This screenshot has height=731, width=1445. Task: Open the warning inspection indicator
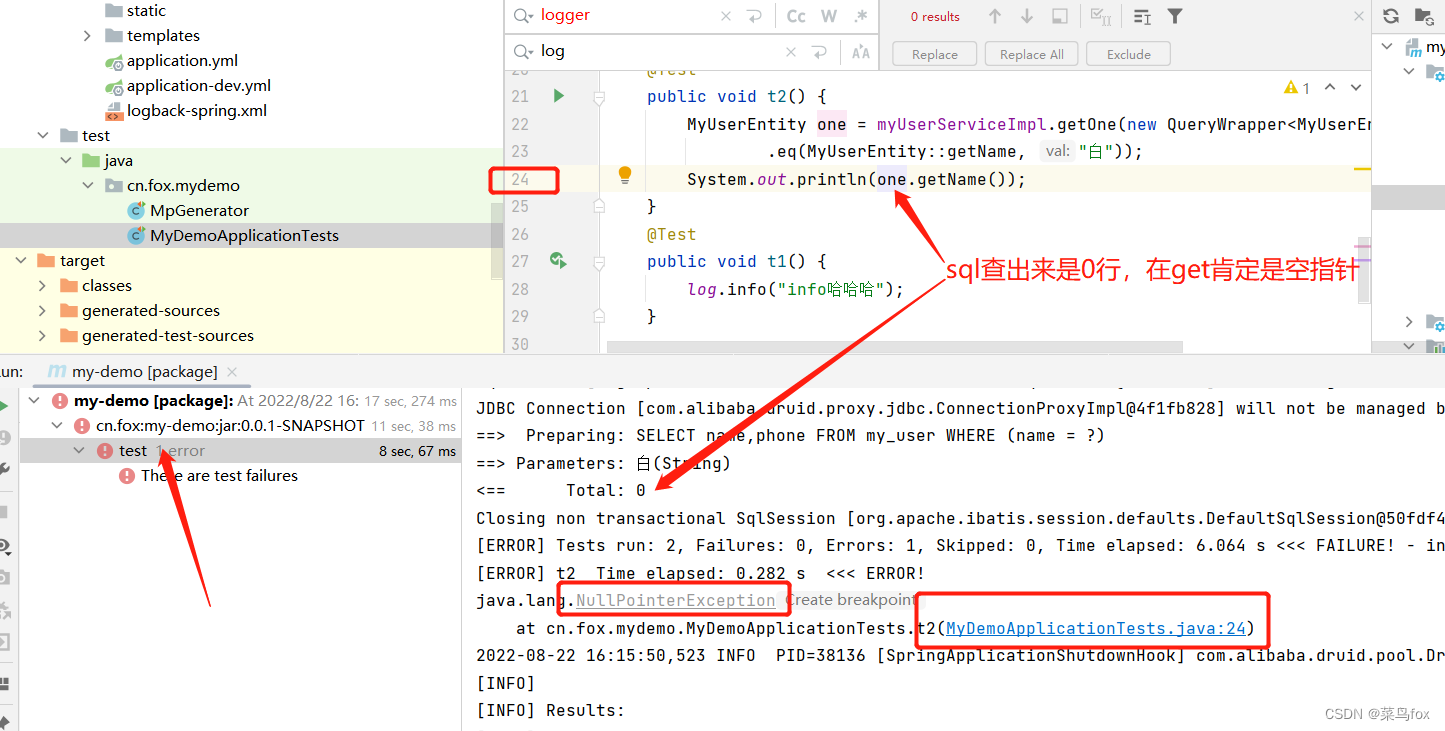(x=1297, y=88)
